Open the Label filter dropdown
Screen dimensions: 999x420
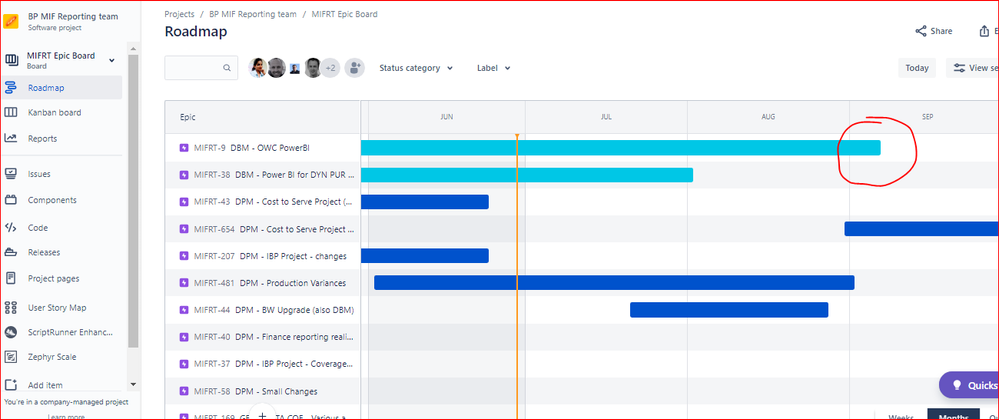click(x=494, y=68)
